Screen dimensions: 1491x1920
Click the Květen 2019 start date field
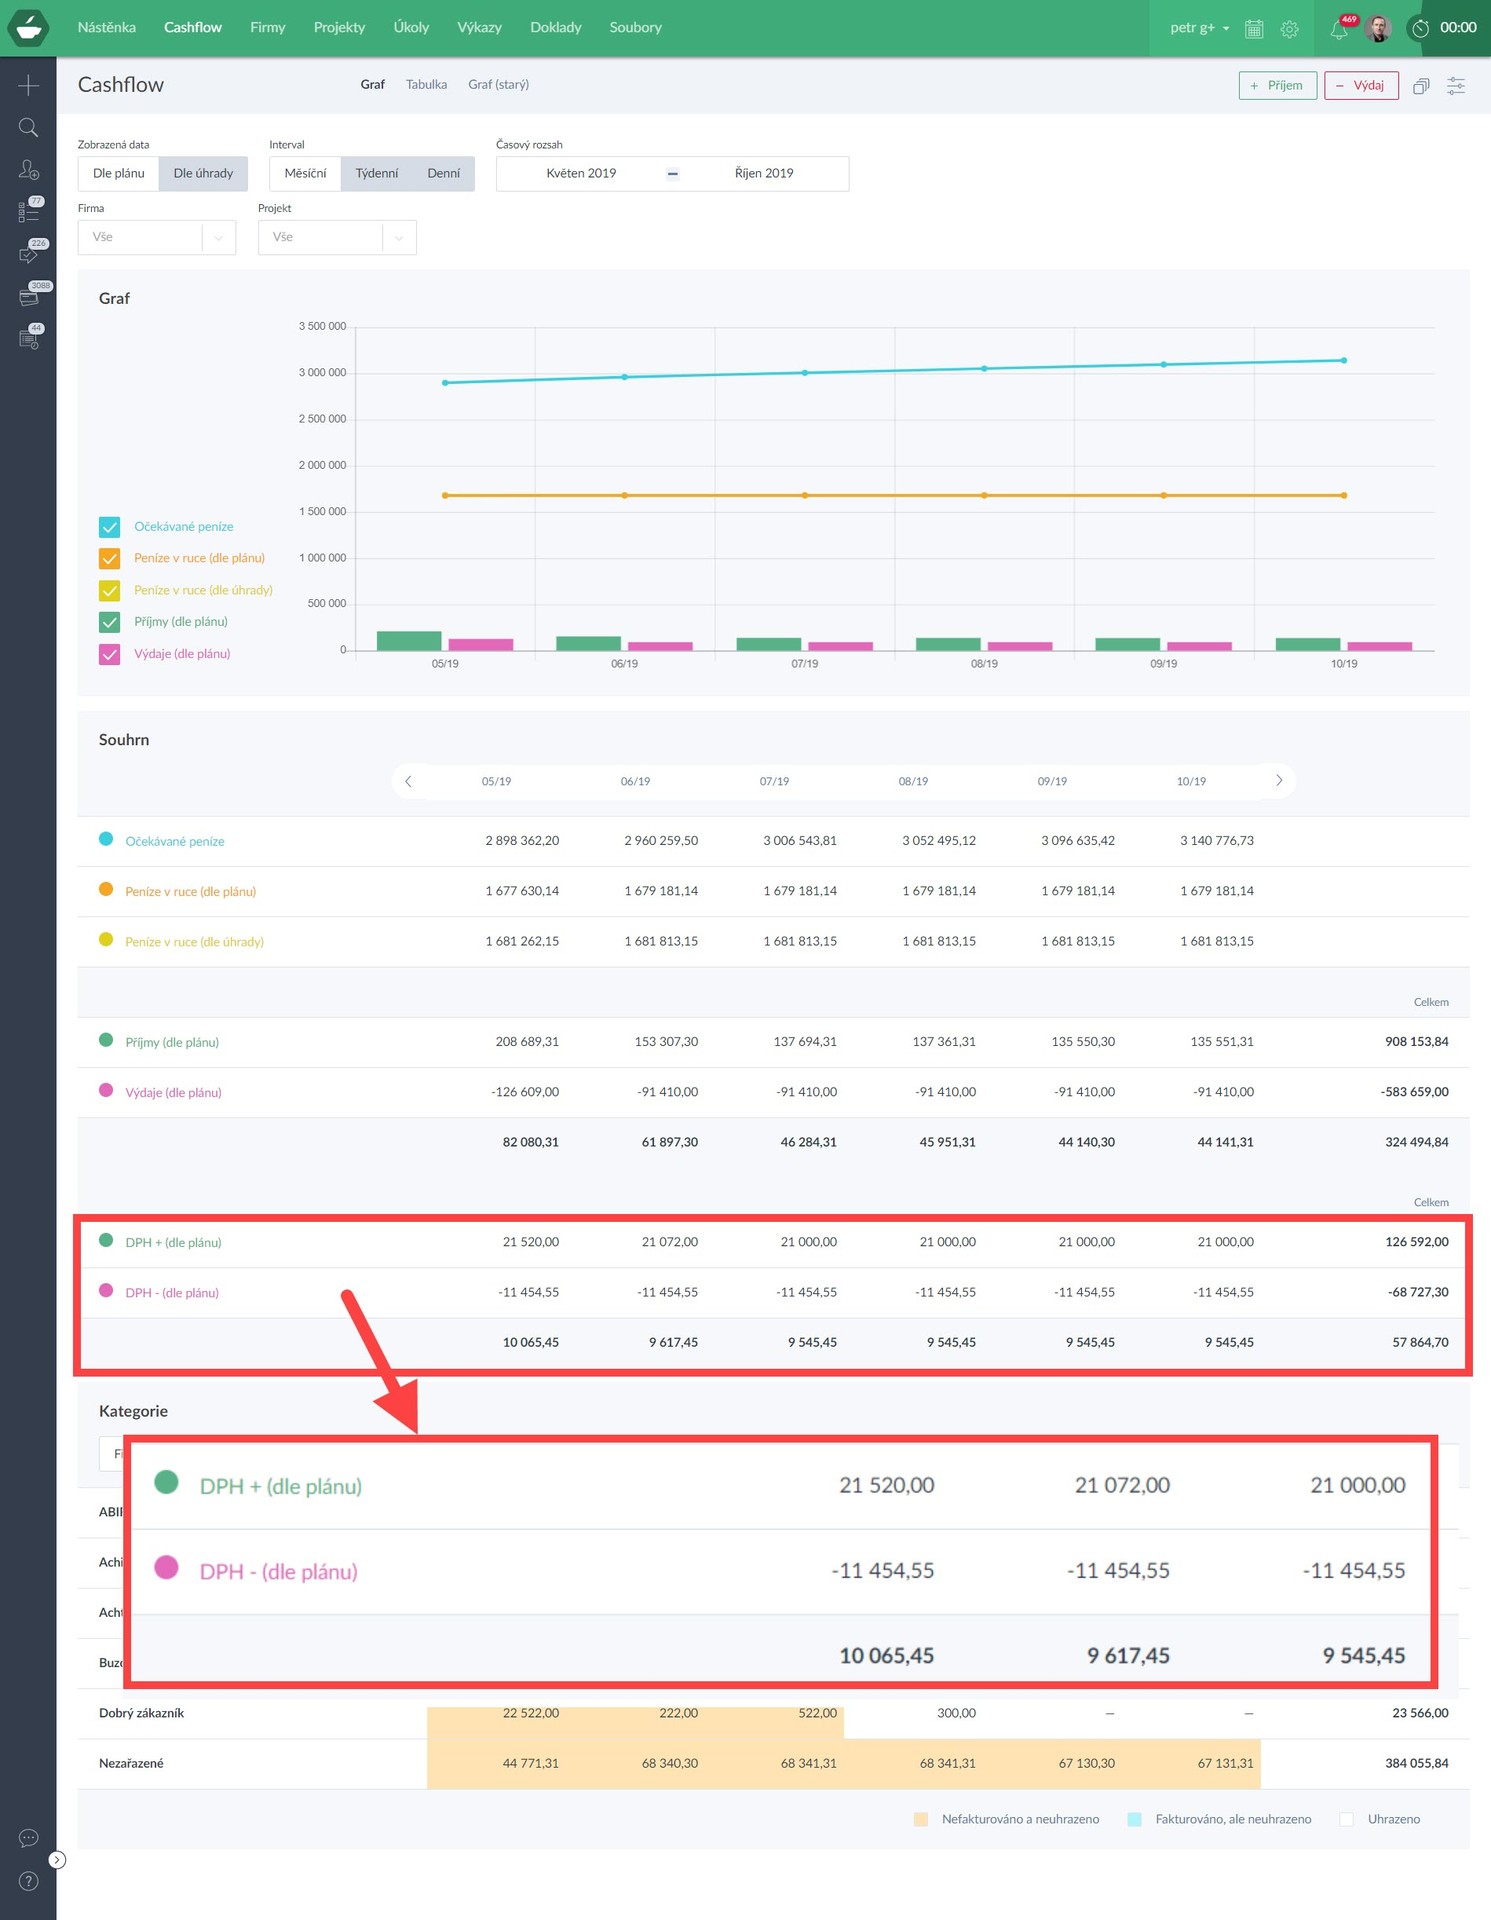tap(581, 174)
